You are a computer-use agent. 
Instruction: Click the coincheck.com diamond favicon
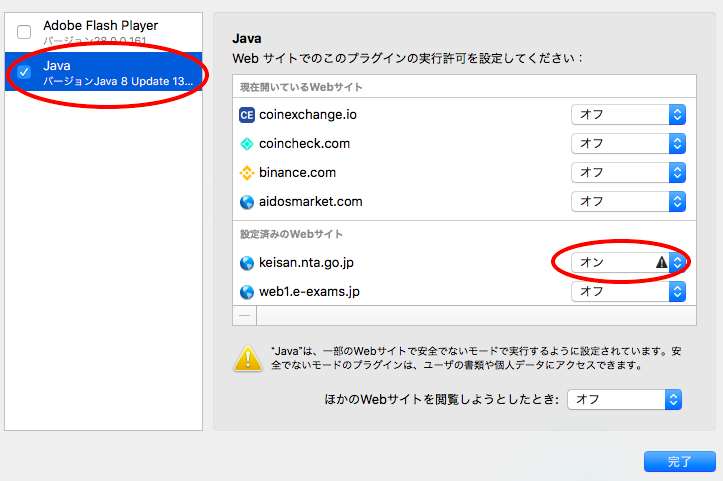(247, 144)
